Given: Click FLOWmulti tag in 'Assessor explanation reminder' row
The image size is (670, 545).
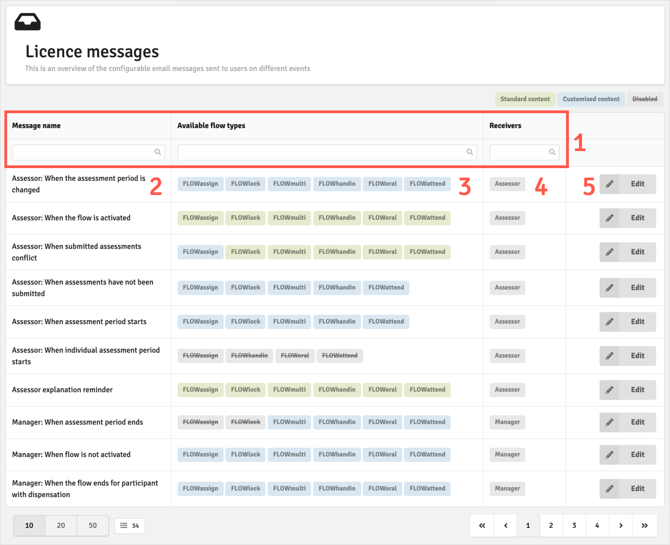Looking at the screenshot, I should tap(289, 390).
